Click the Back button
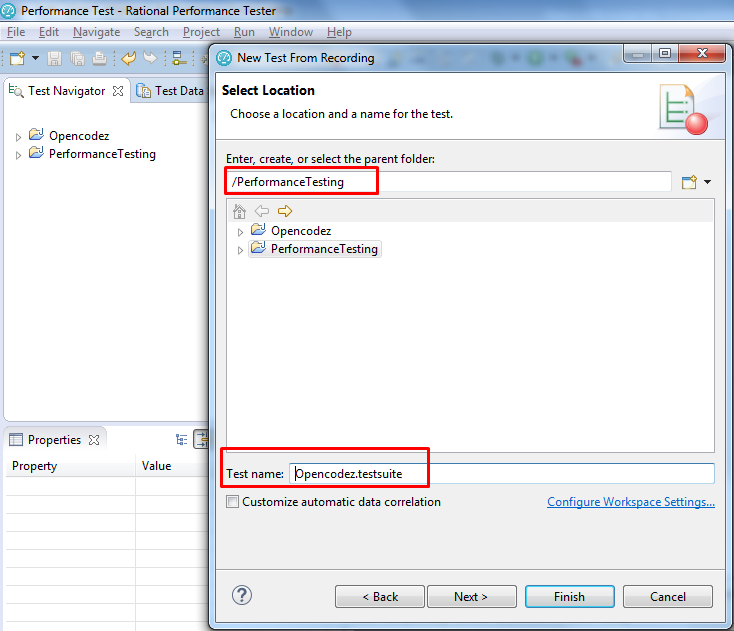The image size is (734, 631). (380, 596)
